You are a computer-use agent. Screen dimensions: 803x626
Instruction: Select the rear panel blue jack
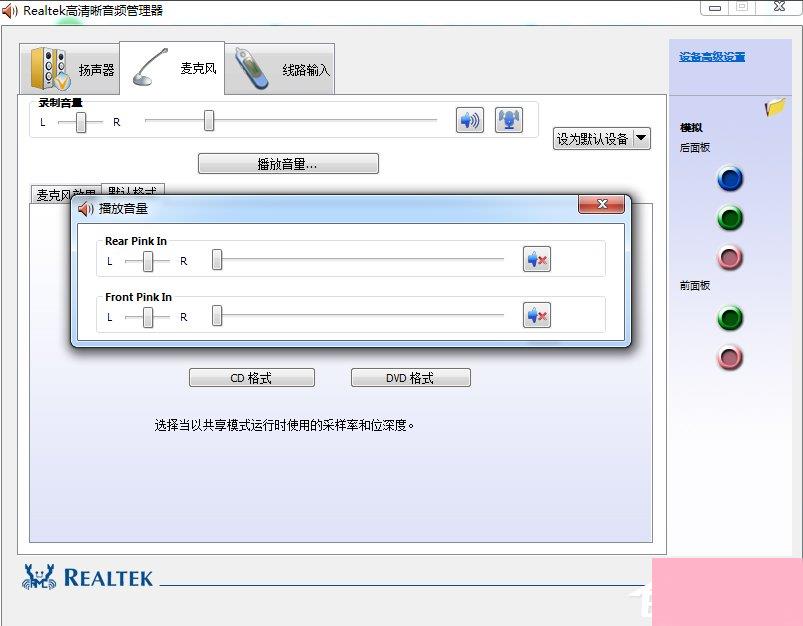[x=730, y=179]
